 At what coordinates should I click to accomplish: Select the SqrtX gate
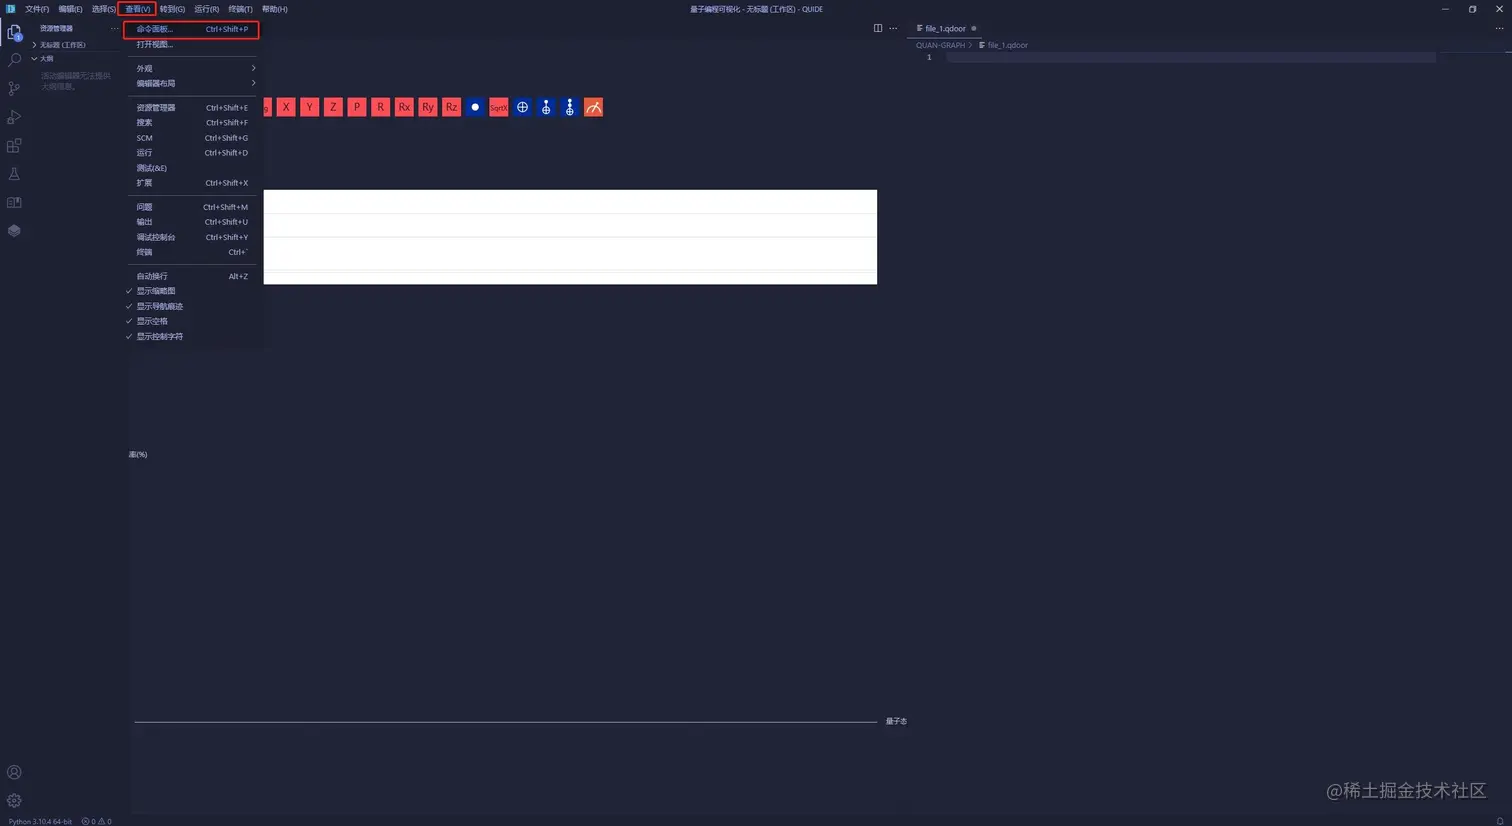point(499,107)
